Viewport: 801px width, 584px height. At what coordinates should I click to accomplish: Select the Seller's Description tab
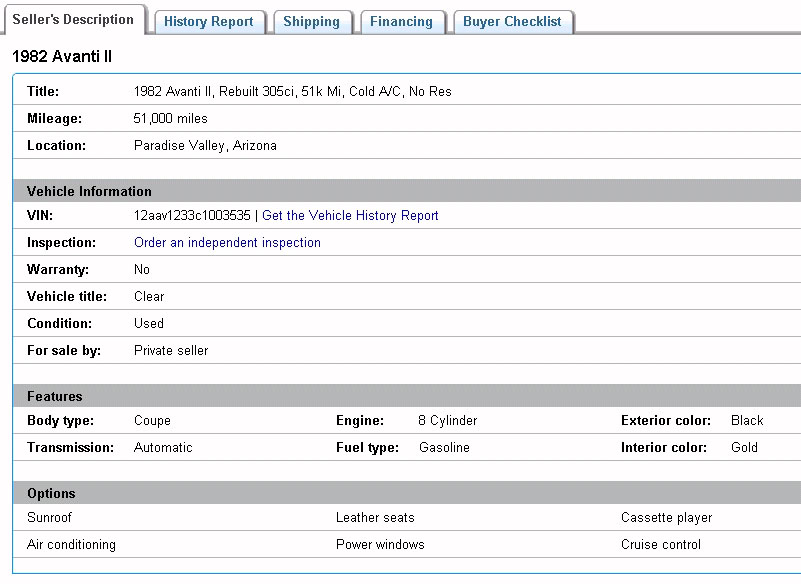tap(73, 20)
